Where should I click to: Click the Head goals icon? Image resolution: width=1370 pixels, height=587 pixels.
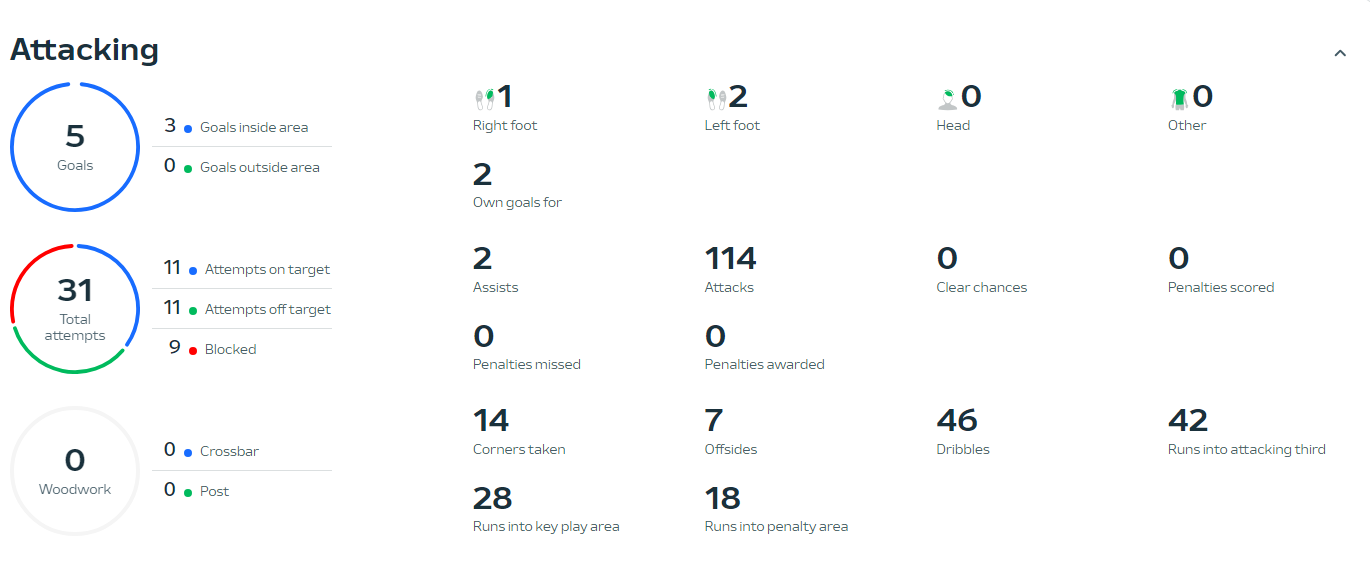point(947,98)
